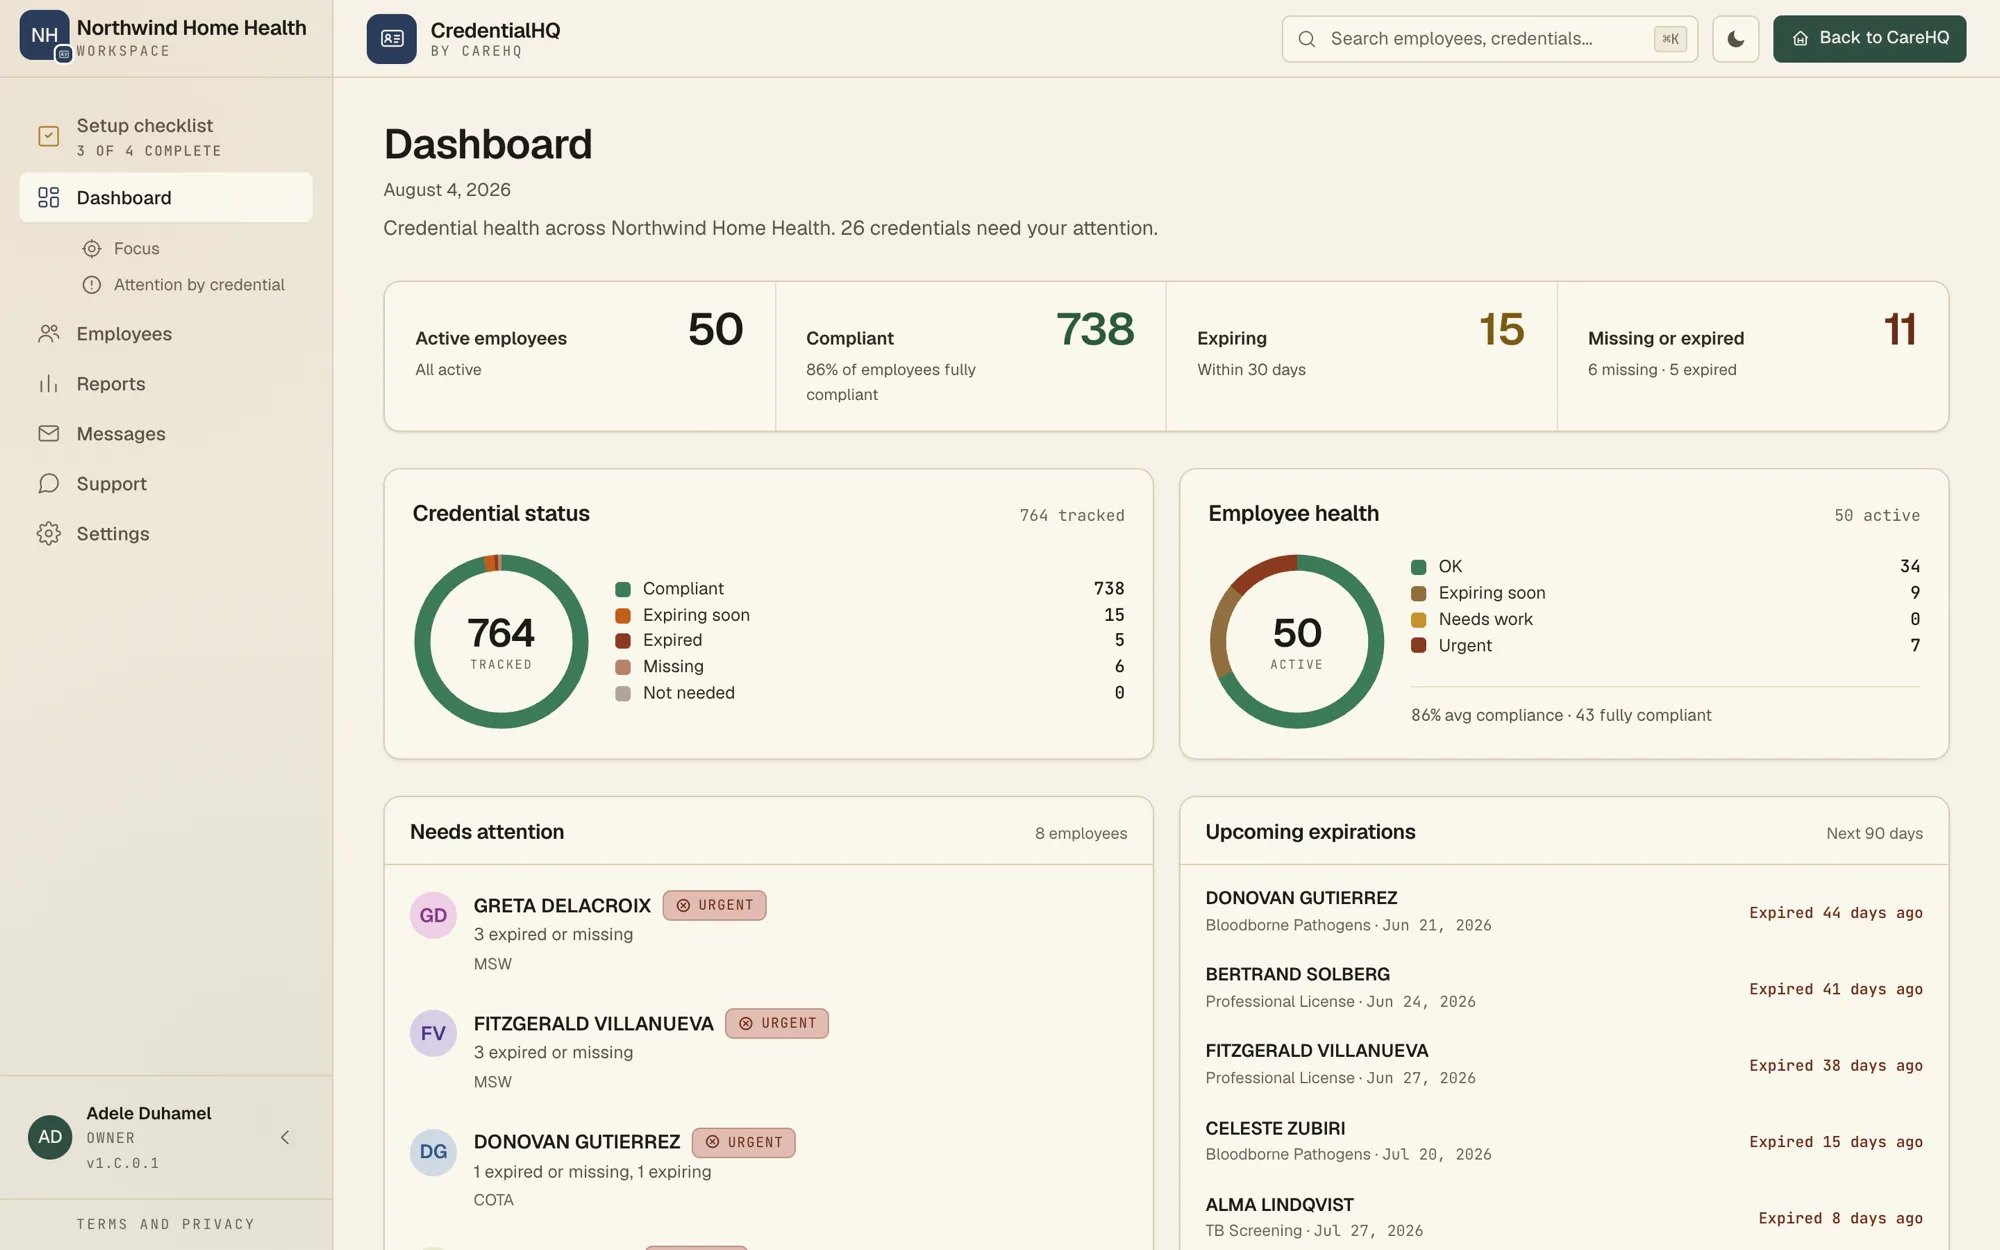The image size is (2000, 1250).
Task: Open FITZGERALD VILLANUEVA in Needs attention
Action: (x=768, y=1051)
